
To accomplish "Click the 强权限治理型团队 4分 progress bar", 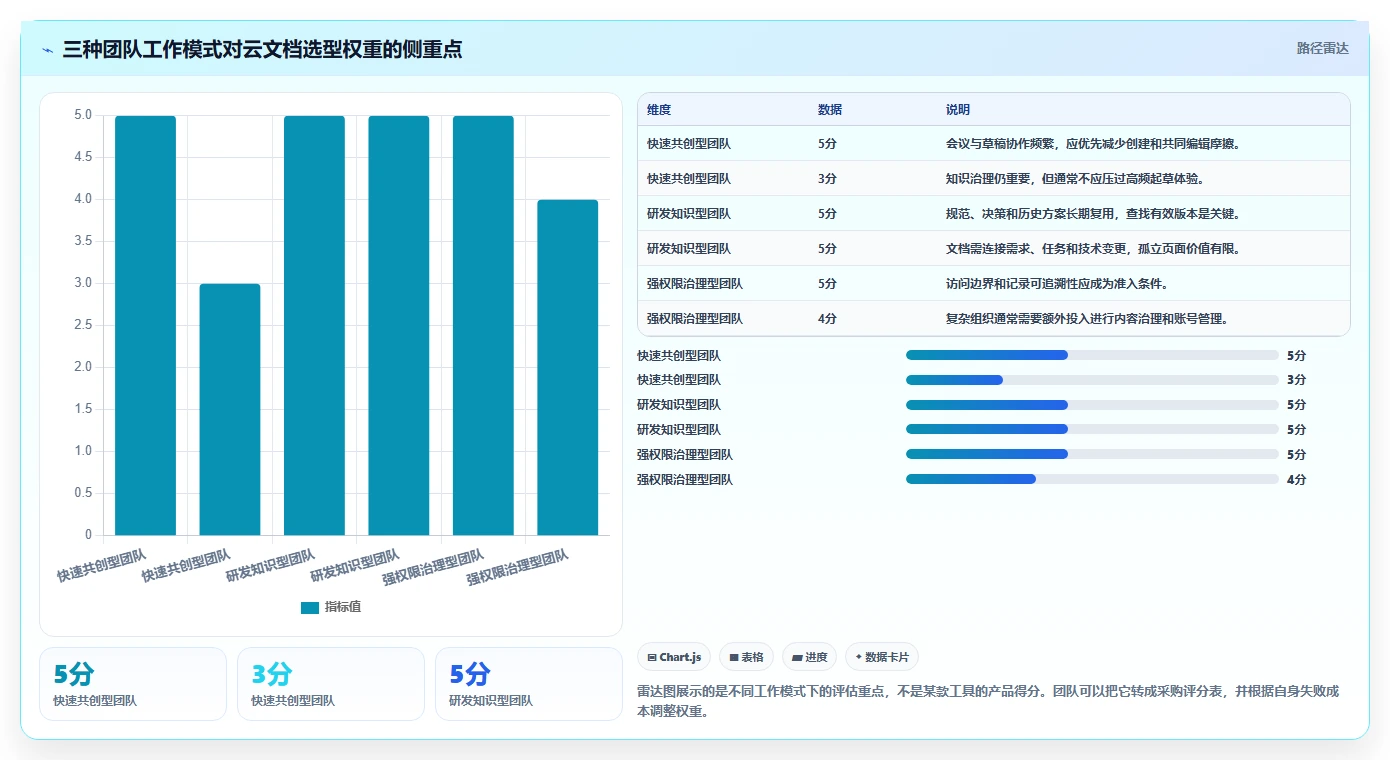I will [x=1092, y=479].
